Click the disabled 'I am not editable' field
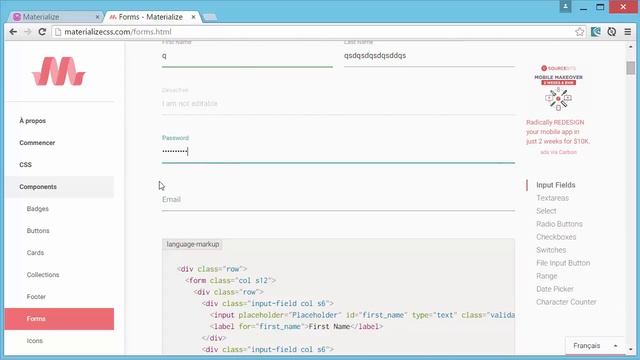This screenshot has width=640, height=360. point(338,104)
